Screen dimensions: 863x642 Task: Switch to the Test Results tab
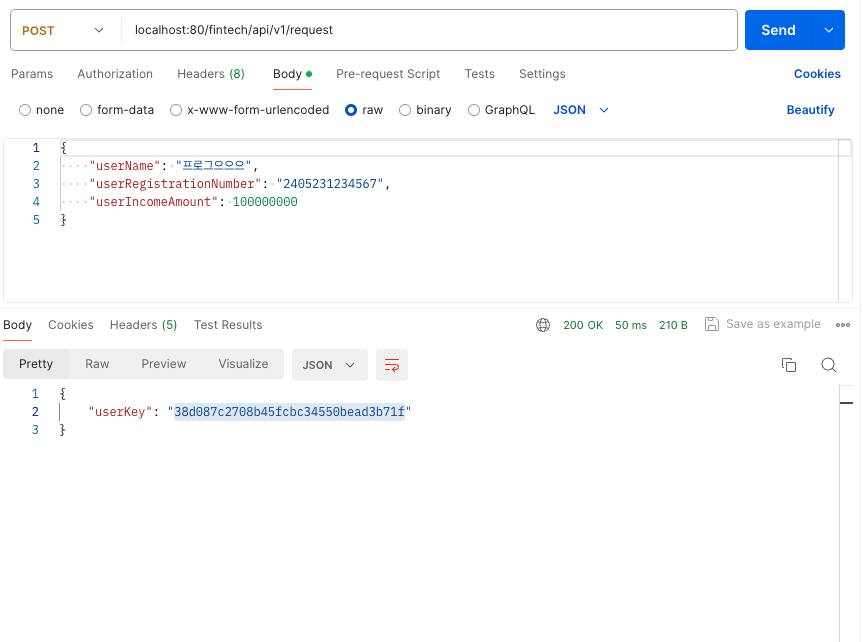point(228,325)
